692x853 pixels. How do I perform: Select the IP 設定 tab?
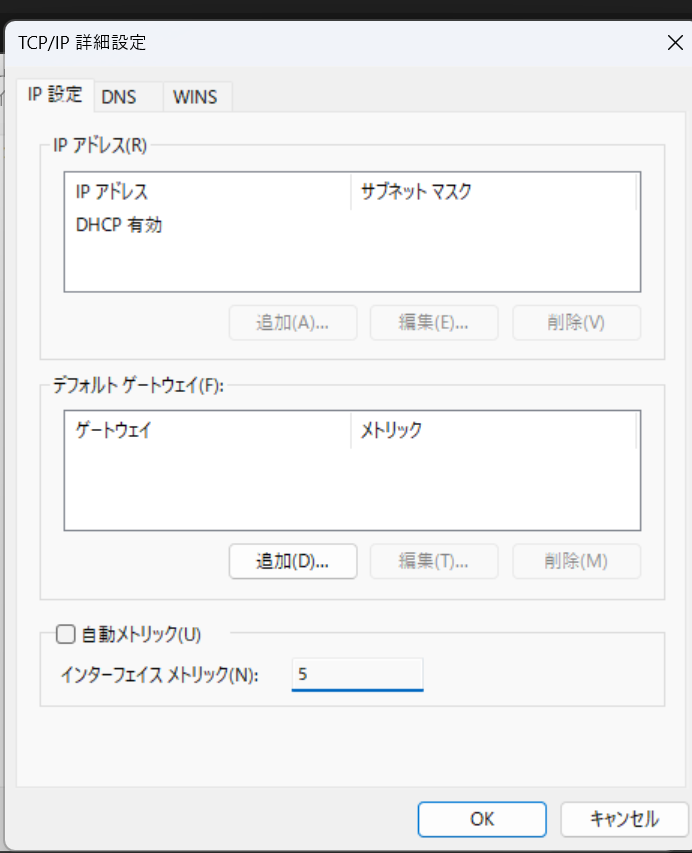point(55,96)
